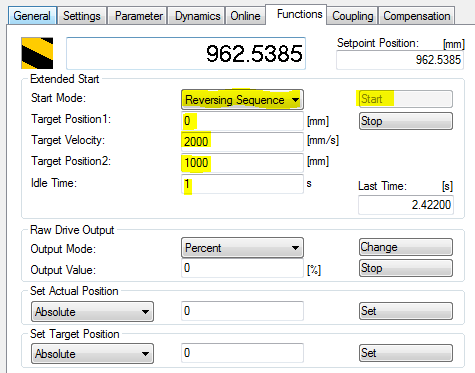Click the Target Position2 input field
475x373 pixels.
click(x=242, y=163)
